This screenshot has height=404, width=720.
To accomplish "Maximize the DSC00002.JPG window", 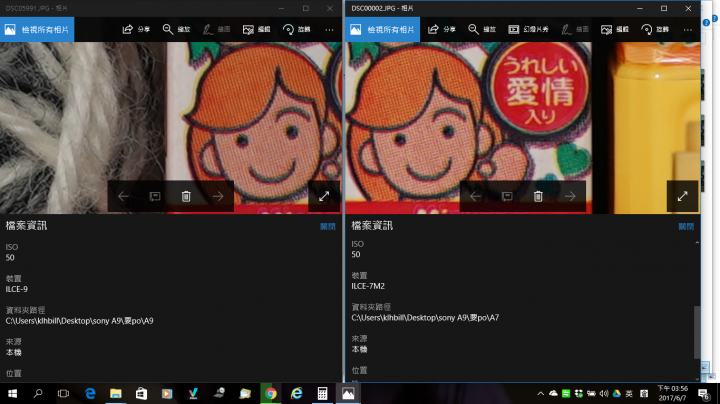I will [x=664, y=8].
